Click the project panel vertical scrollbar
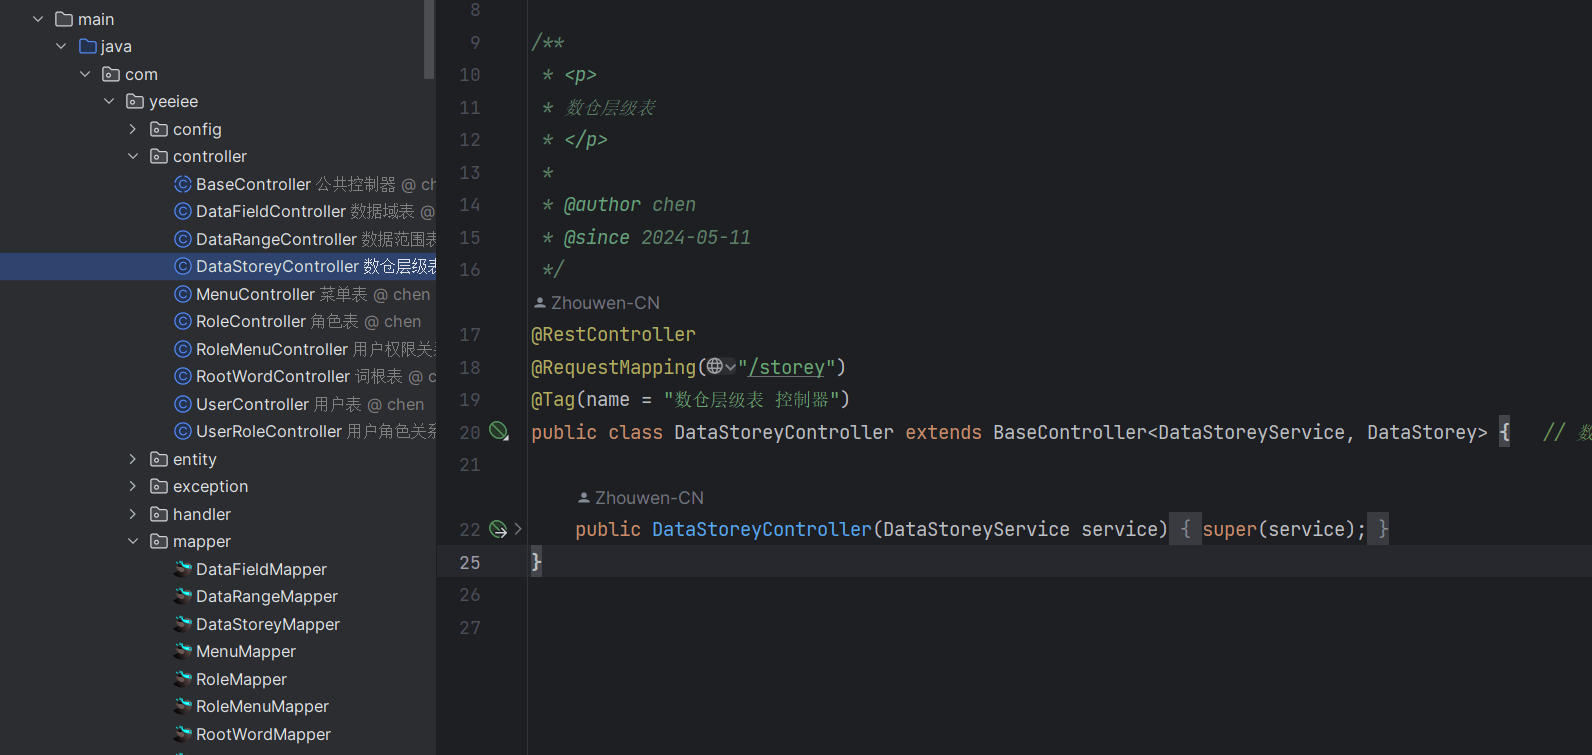 429,40
